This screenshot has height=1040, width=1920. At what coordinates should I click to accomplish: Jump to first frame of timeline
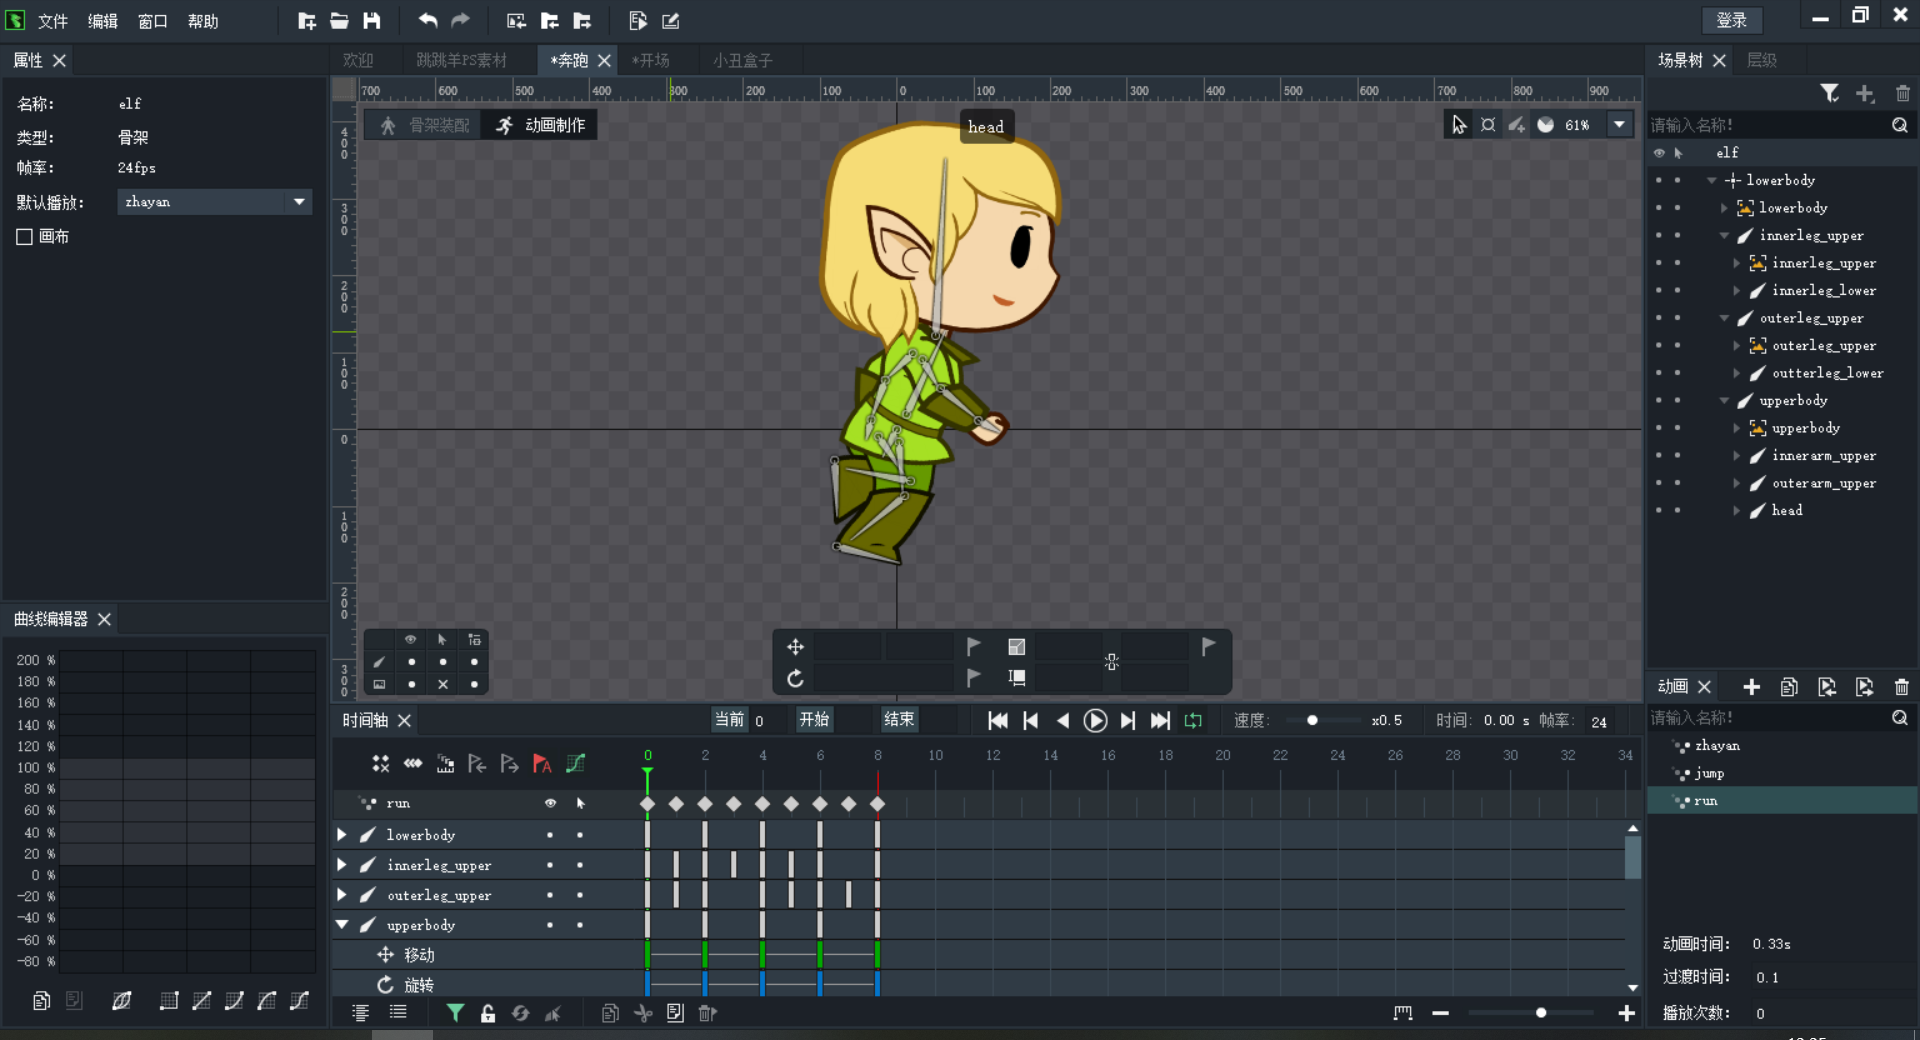coord(997,720)
